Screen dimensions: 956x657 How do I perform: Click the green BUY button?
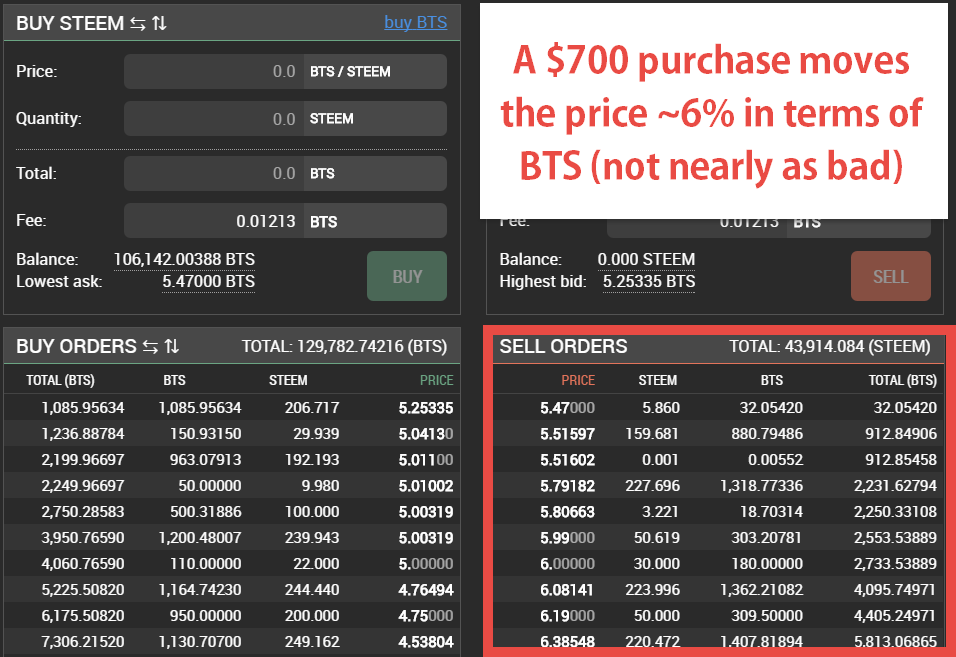[x=407, y=276]
